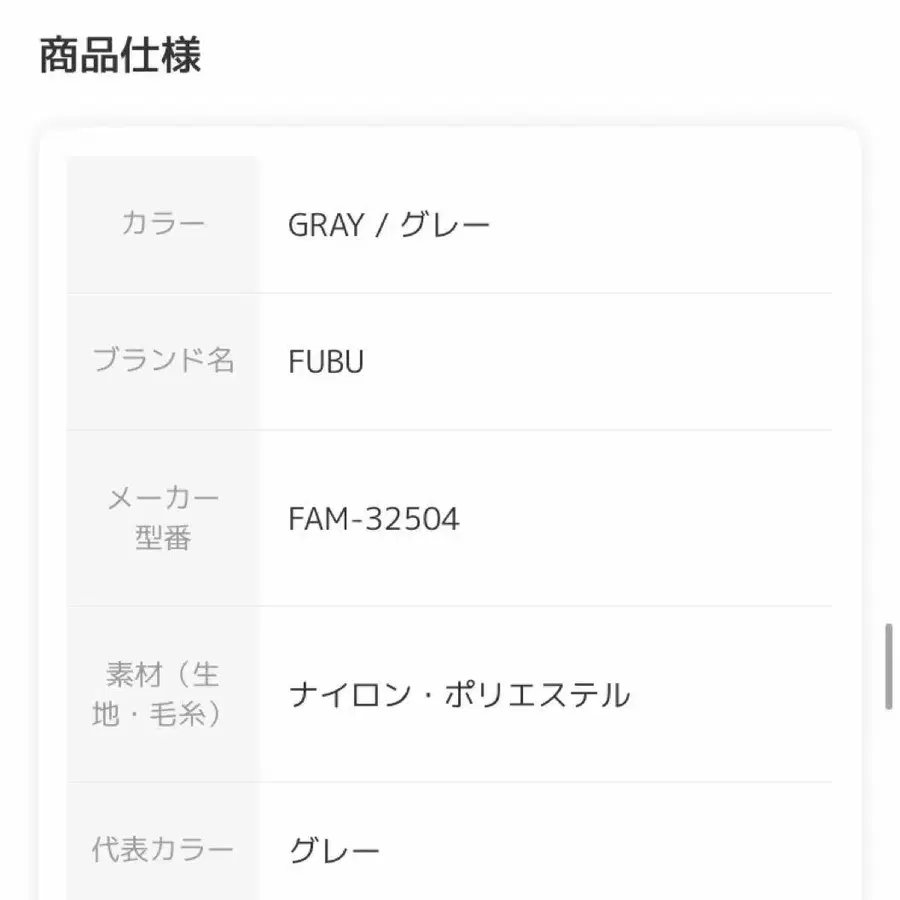This screenshot has height=900, width=900.
Task: Click the ナイロン word in the material value
Action: coord(350,695)
